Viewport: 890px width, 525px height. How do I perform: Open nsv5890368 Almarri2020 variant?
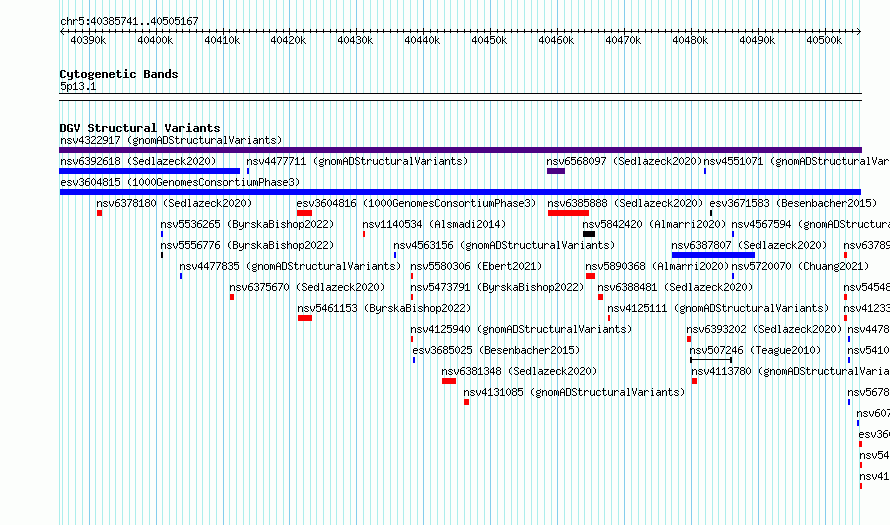click(x=657, y=266)
